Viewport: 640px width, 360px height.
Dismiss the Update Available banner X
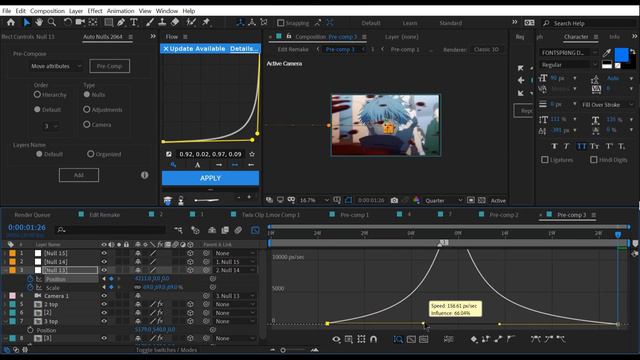coord(166,49)
